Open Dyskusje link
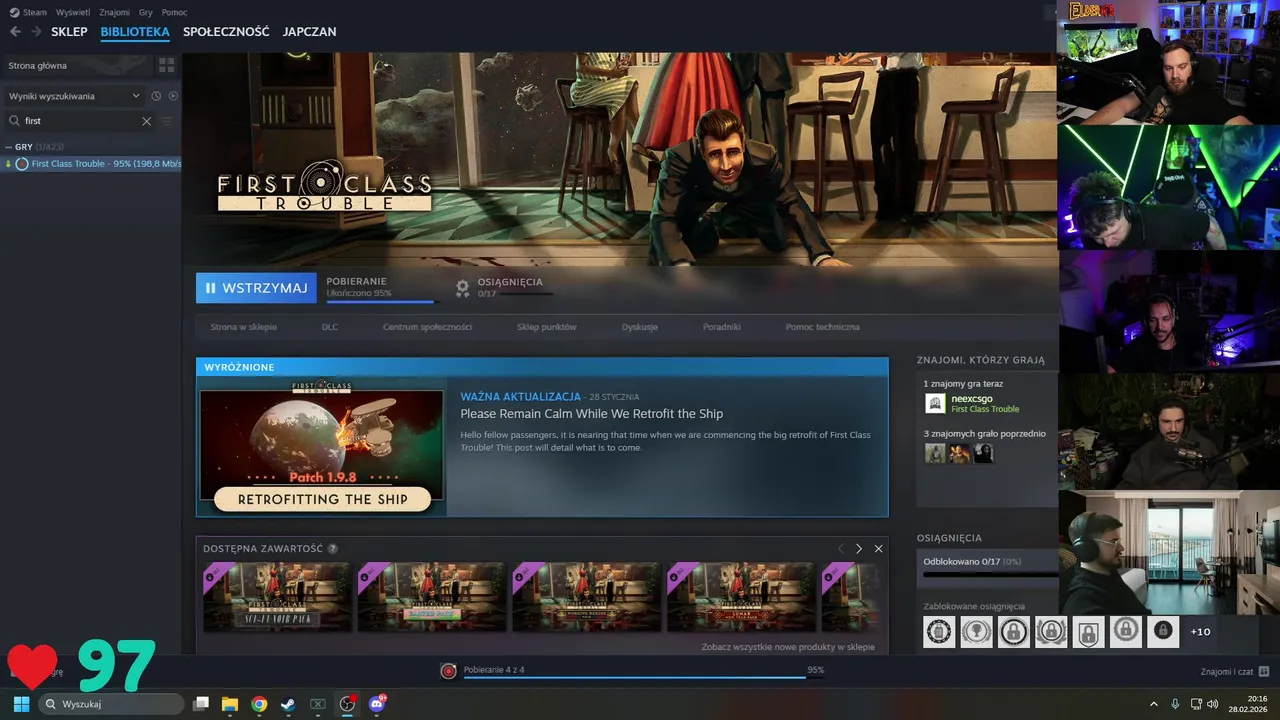The width and height of the screenshot is (1280, 720). point(640,327)
